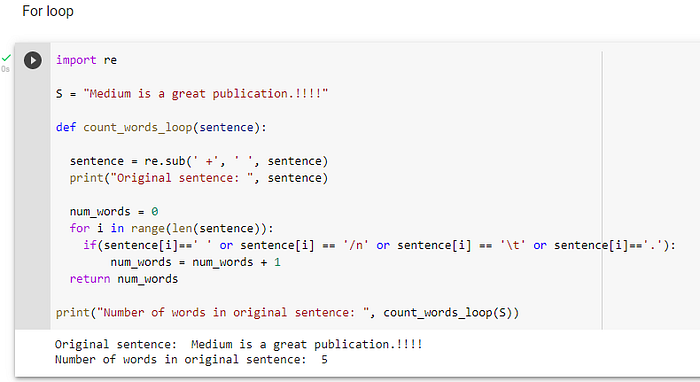700x382 pixels.
Task: Click the green execution checkmark icon
Action: coord(6,58)
